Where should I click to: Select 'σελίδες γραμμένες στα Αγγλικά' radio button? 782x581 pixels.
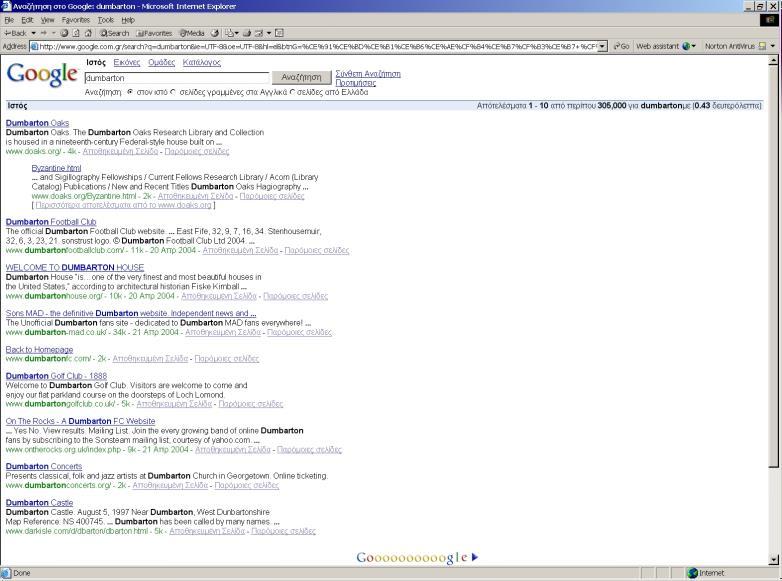(x=174, y=92)
